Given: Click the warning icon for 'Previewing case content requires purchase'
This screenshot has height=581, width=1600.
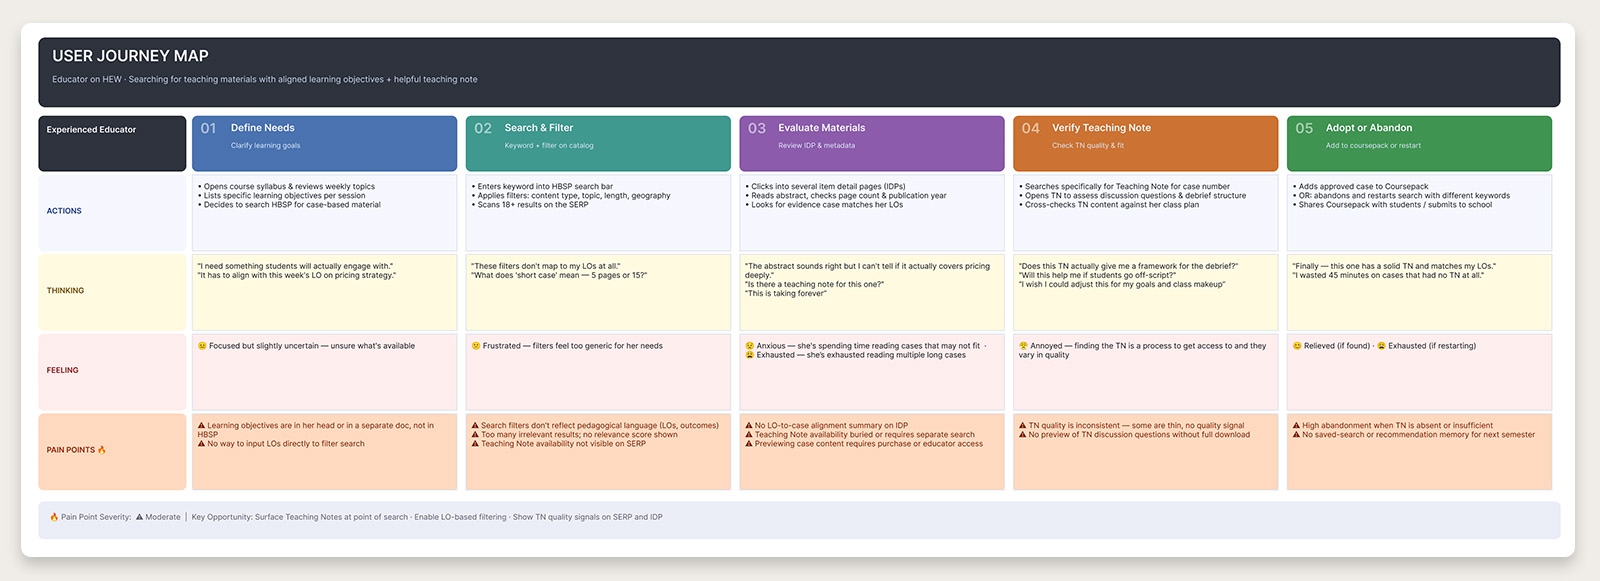Looking at the screenshot, I should click(x=749, y=444).
